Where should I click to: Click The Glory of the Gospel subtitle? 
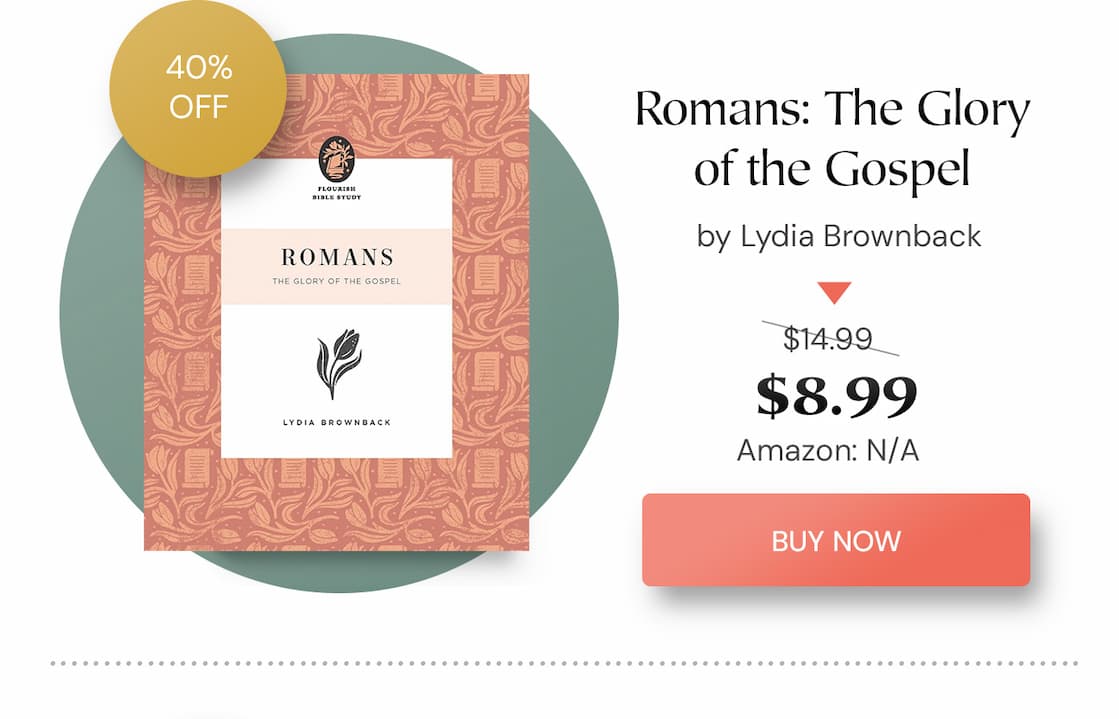(x=337, y=283)
